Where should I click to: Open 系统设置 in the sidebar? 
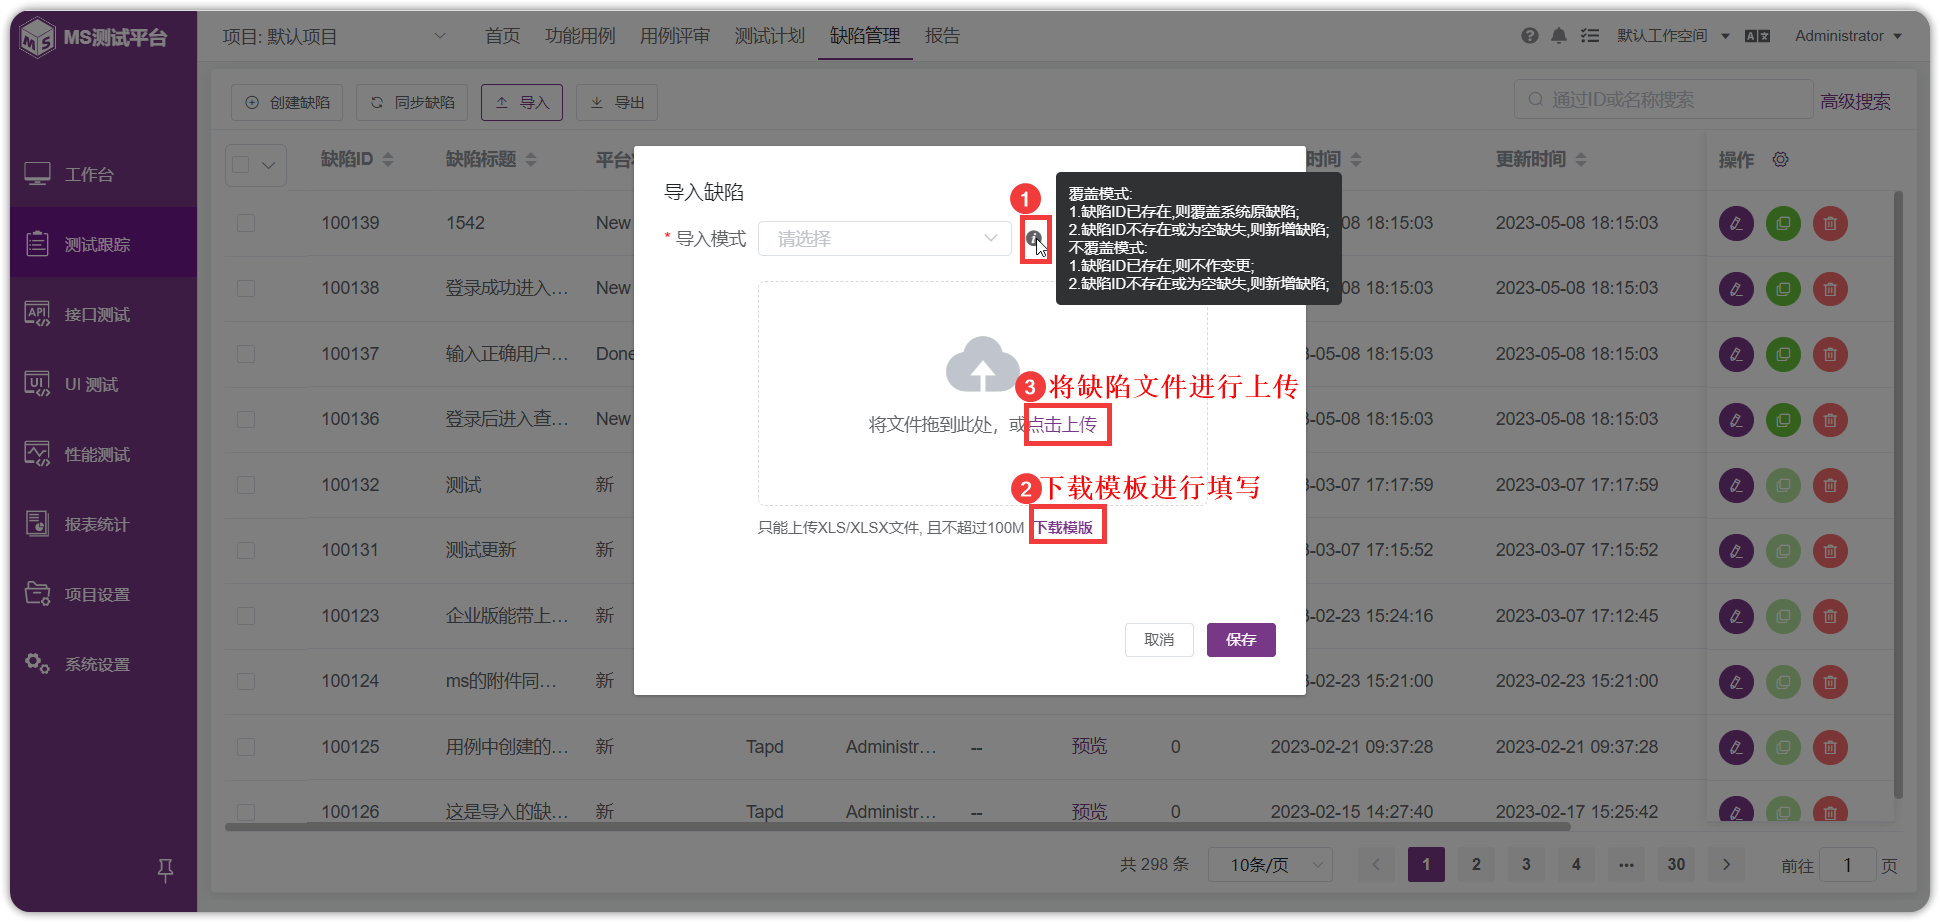coord(103,664)
